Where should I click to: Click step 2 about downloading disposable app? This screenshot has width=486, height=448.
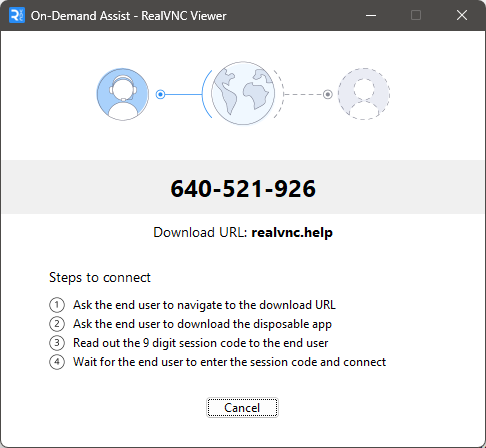point(202,324)
